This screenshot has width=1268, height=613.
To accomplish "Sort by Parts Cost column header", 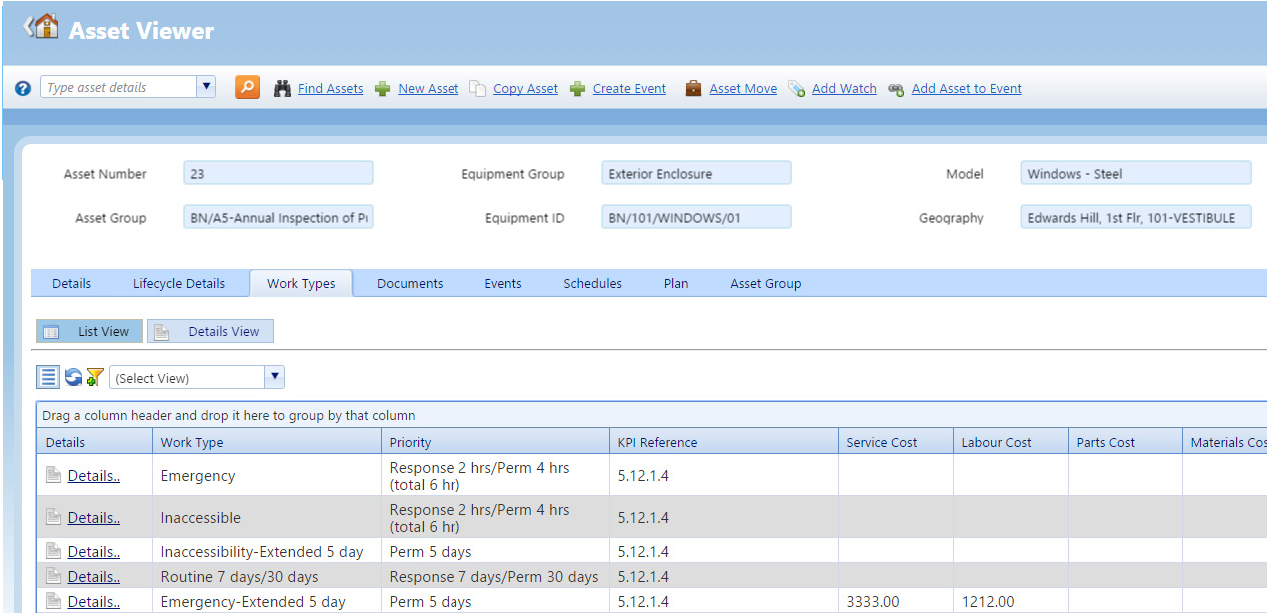I will [1126, 442].
